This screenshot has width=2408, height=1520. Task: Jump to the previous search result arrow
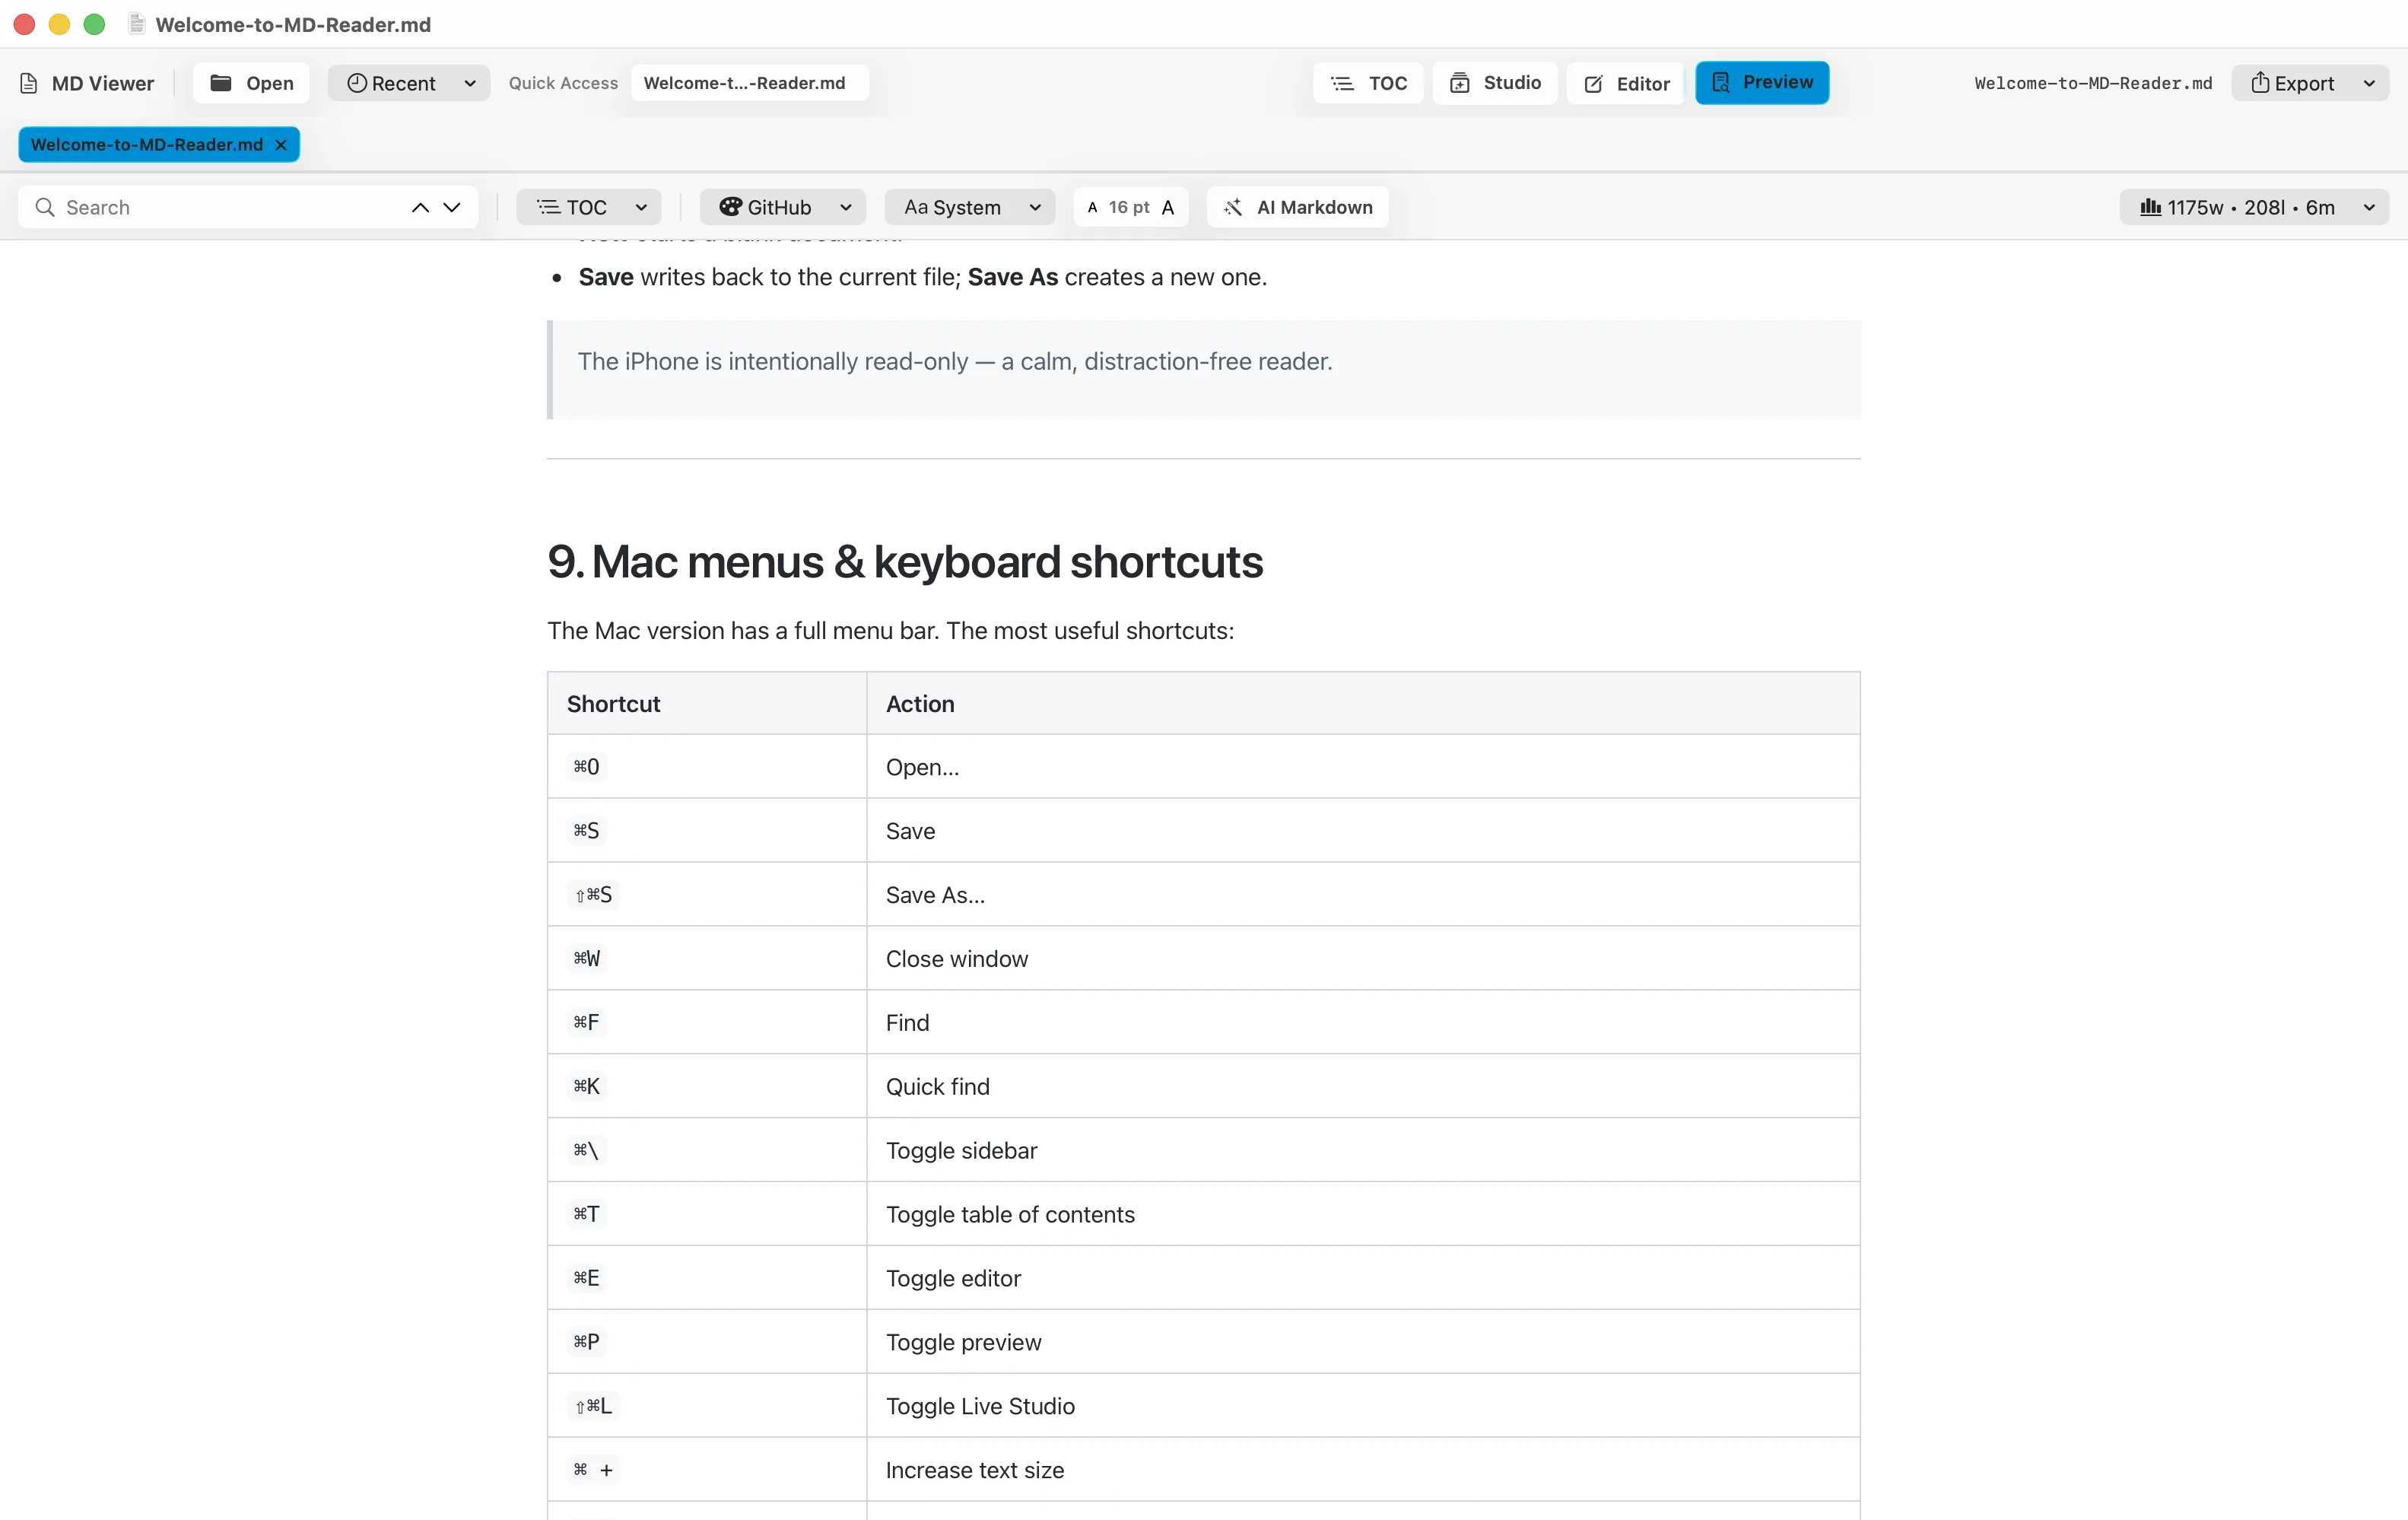[x=420, y=207]
